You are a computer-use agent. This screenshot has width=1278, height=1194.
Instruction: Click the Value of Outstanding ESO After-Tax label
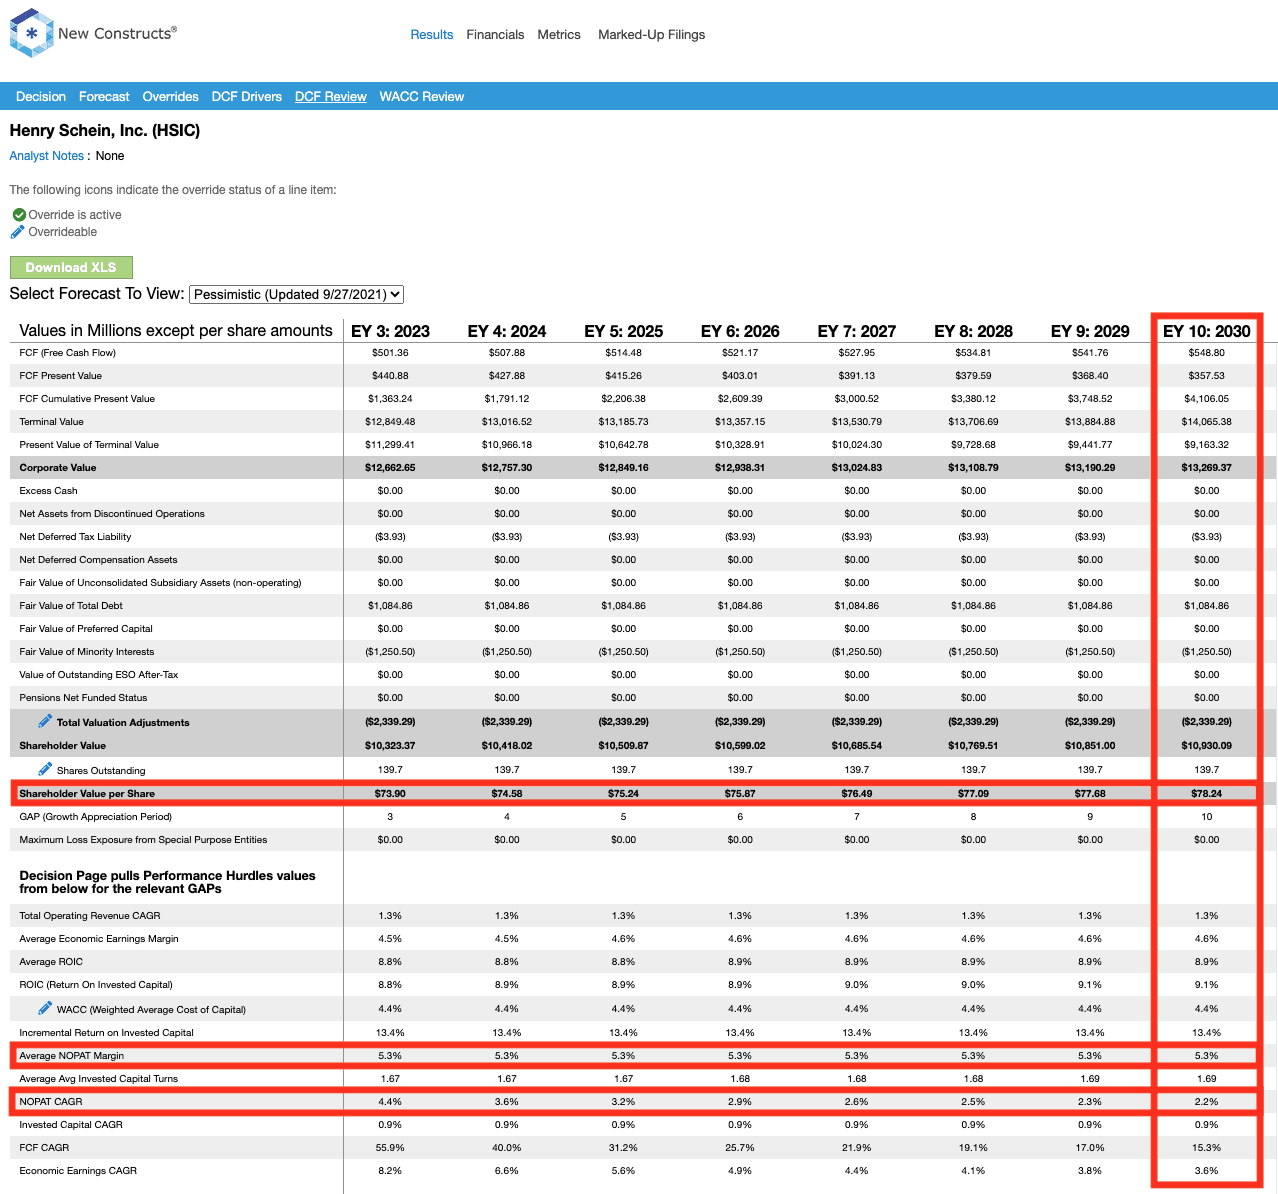[x=101, y=675]
